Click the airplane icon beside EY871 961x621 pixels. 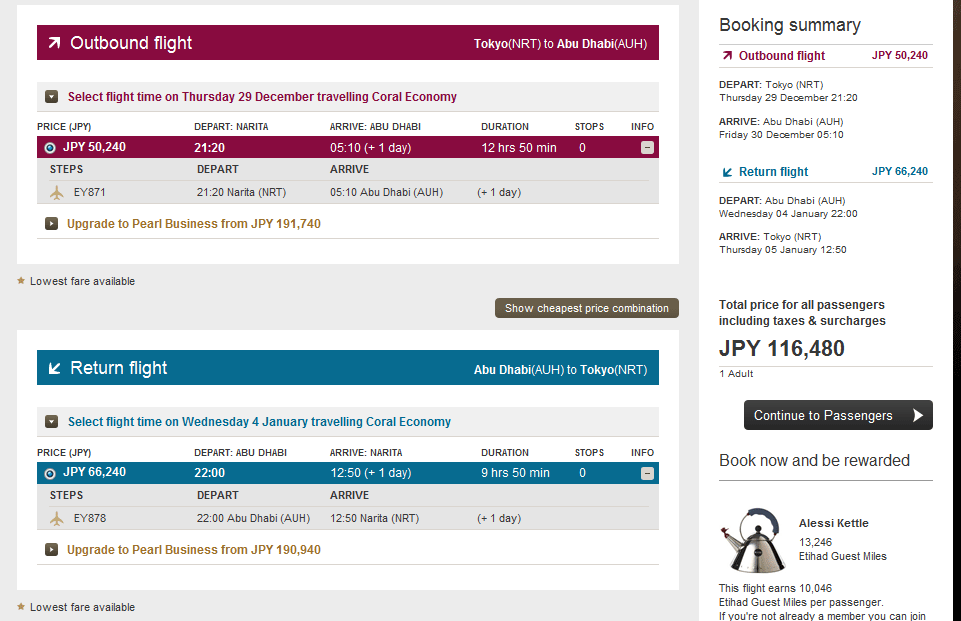pos(56,192)
